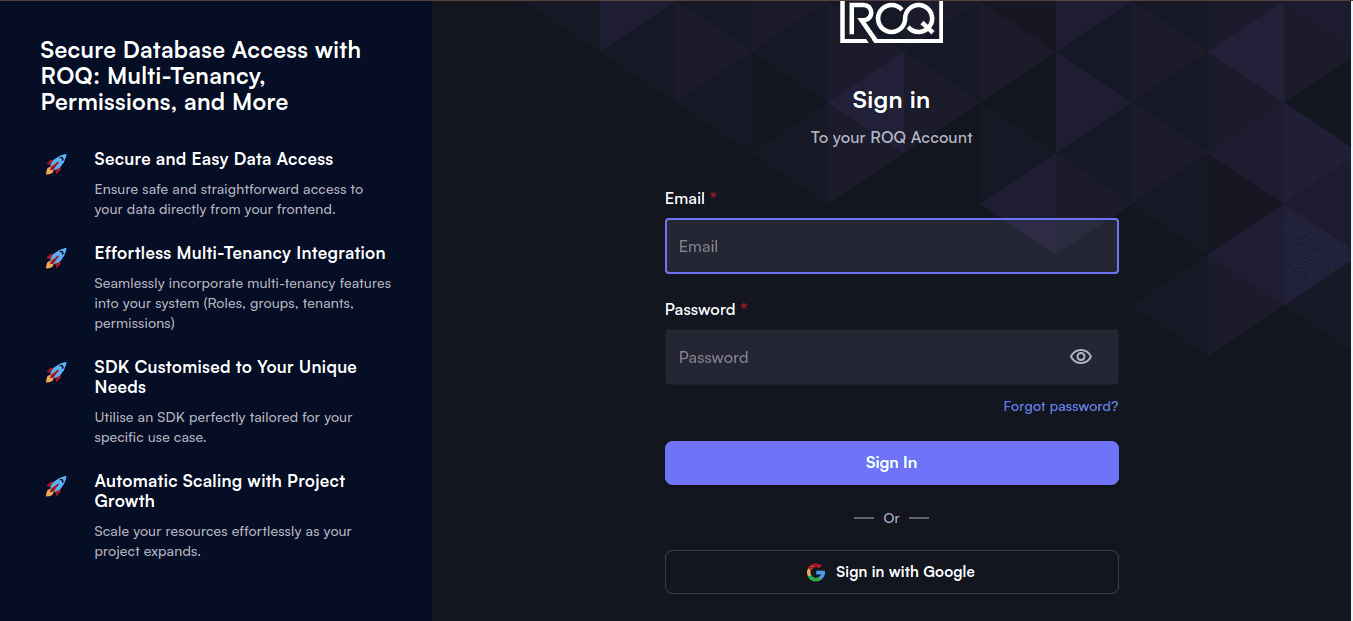Viewport: 1353px width, 621px height.
Task: Click the Sign in heading text
Action: [891, 100]
